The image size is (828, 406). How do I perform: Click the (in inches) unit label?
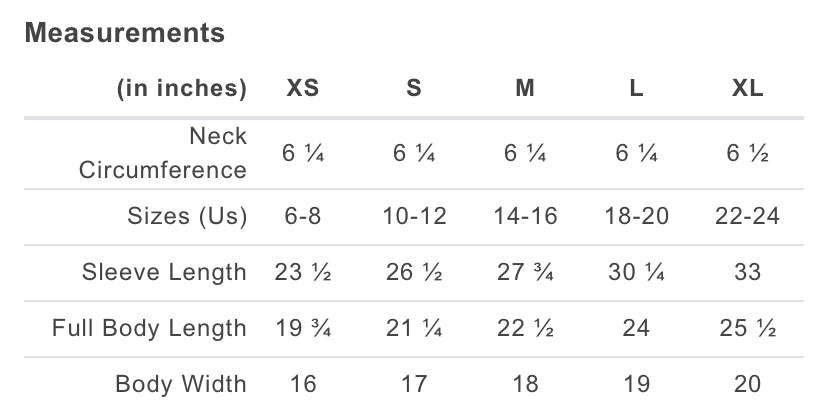(x=182, y=88)
